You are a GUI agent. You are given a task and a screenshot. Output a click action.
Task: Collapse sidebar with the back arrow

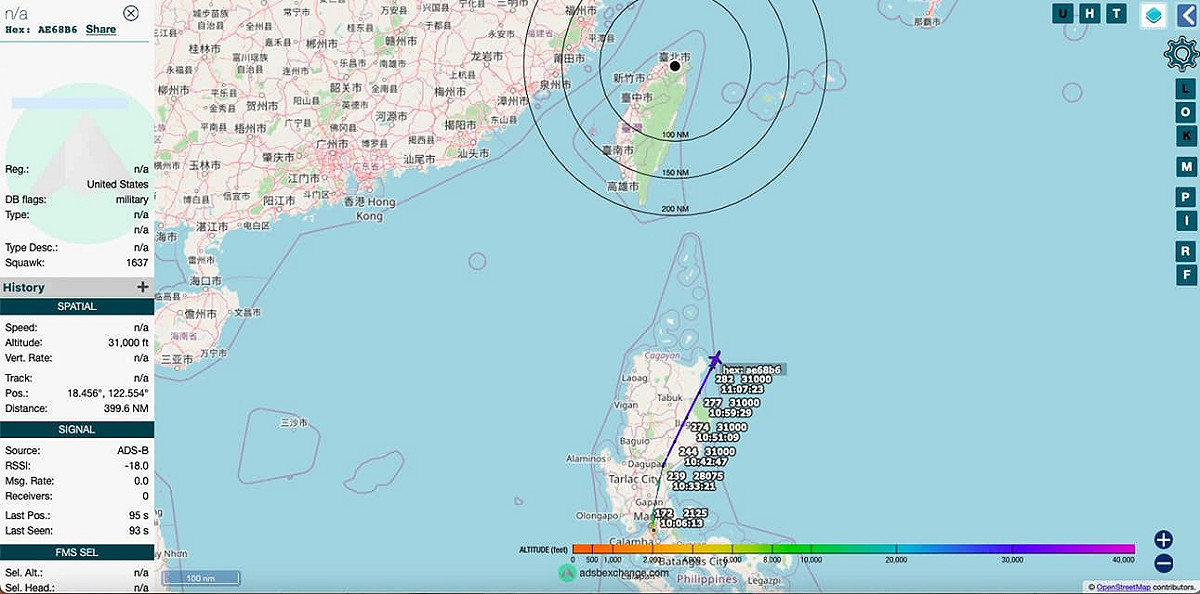click(x=1187, y=16)
